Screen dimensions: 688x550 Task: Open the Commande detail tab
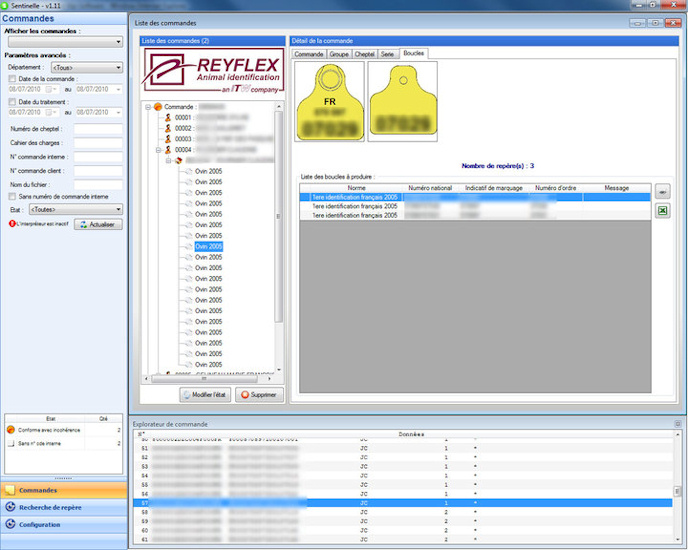pos(309,53)
